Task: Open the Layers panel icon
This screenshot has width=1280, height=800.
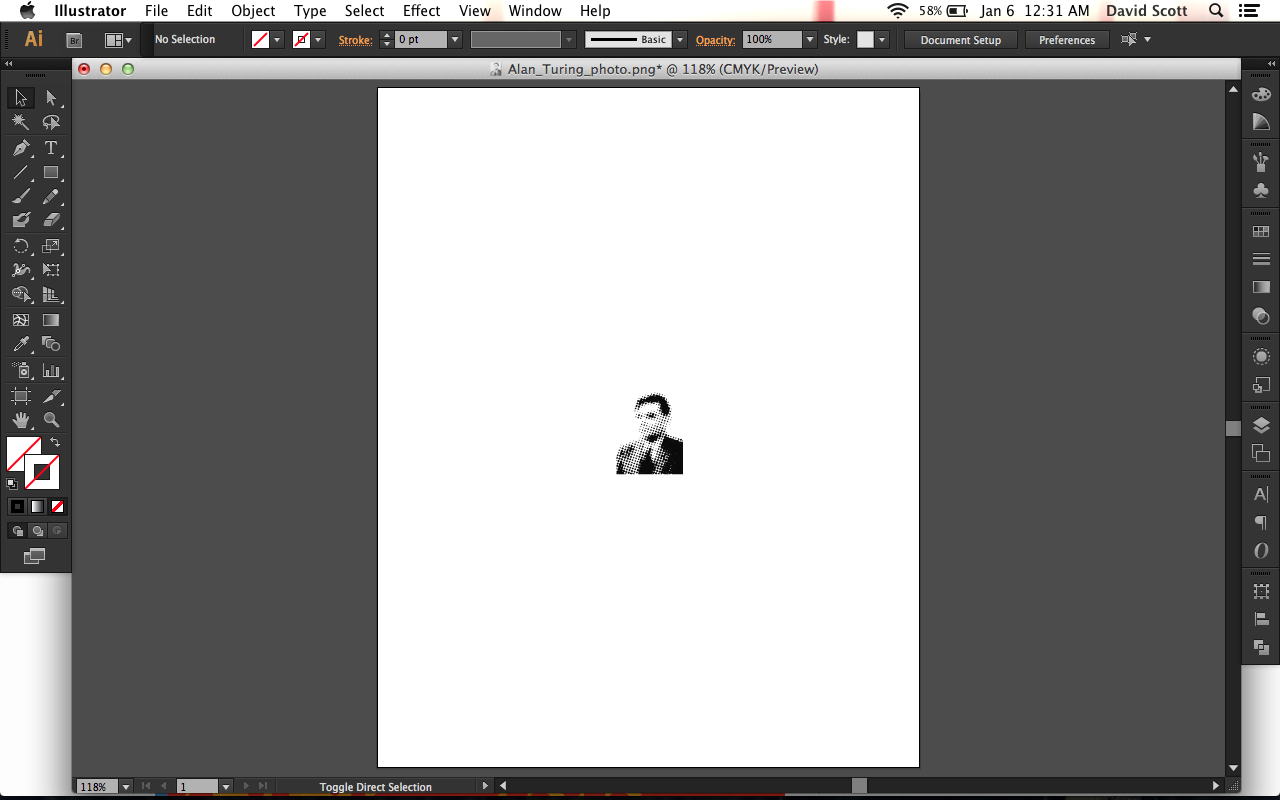Action: [1261, 426]
